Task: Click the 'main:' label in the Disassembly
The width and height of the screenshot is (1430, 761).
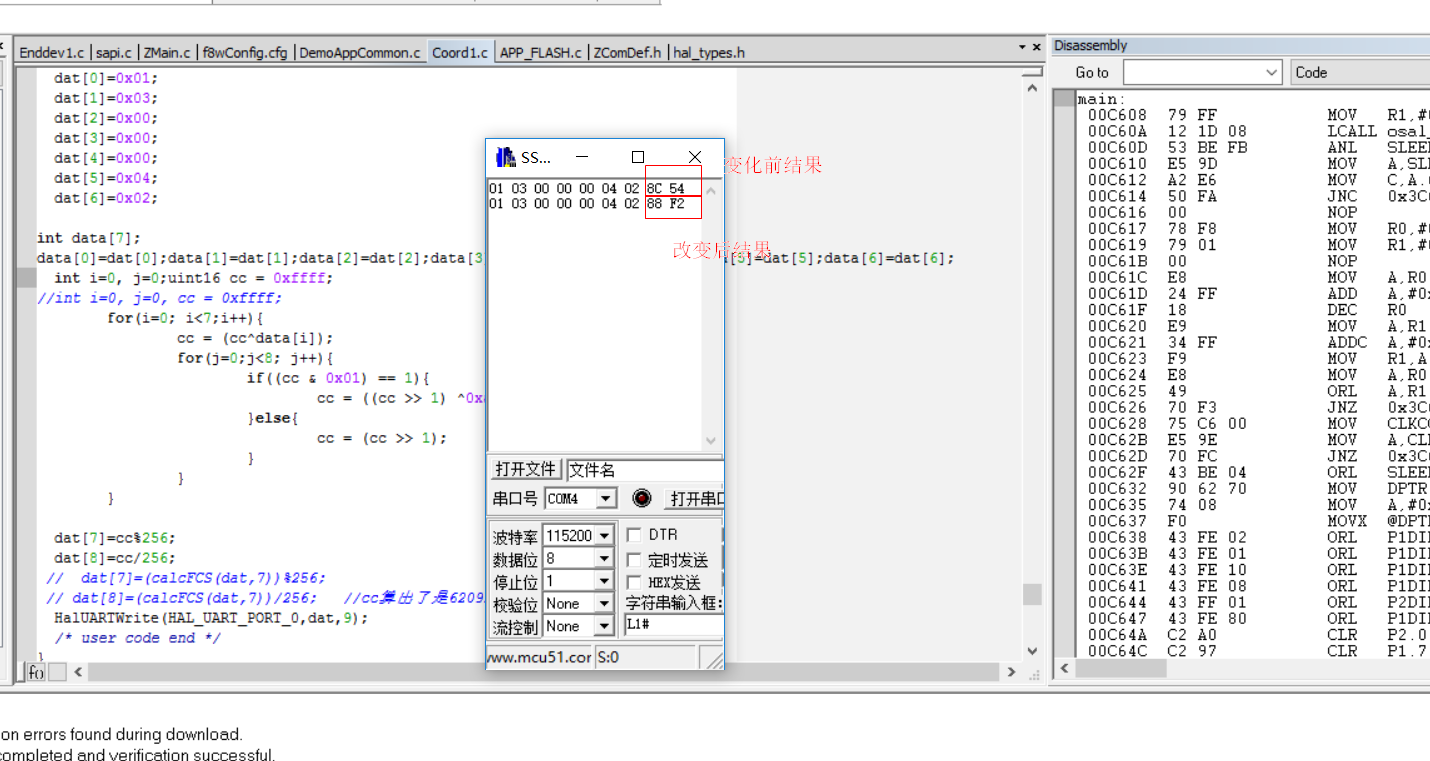Action: click(x=1101, y=99)
